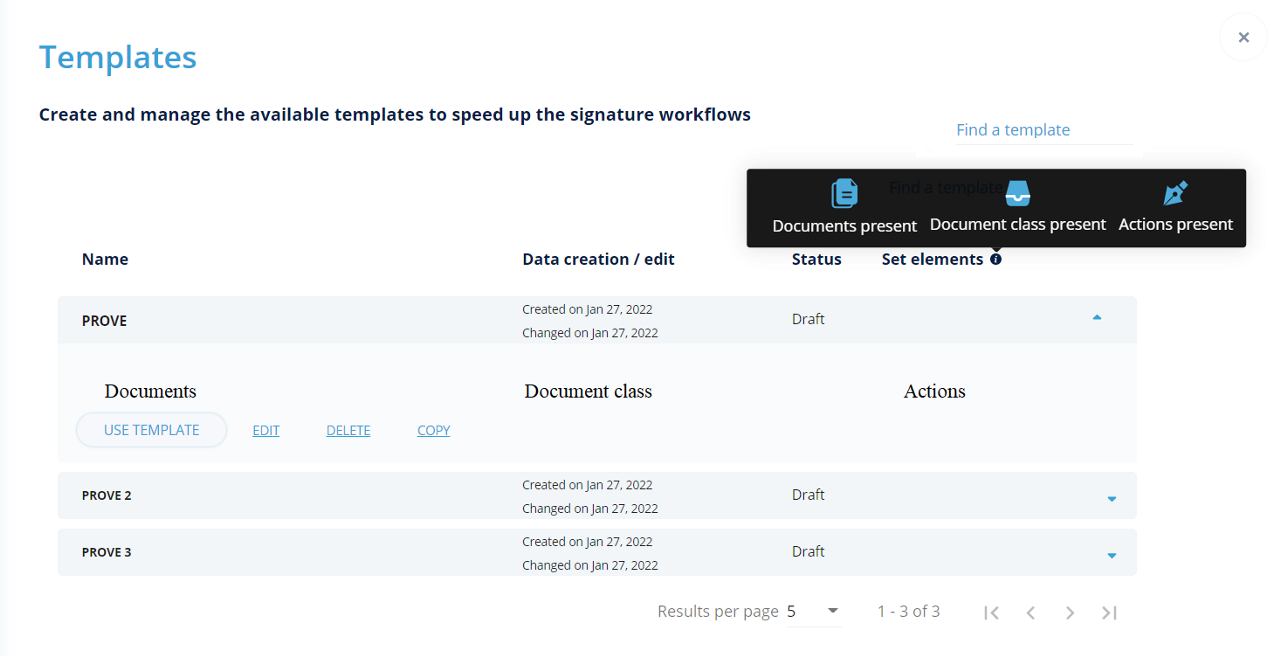The width and height of the screenshot is (1280, 657).
Task: Go to the next results page
Action: (x=1070, y=612)
